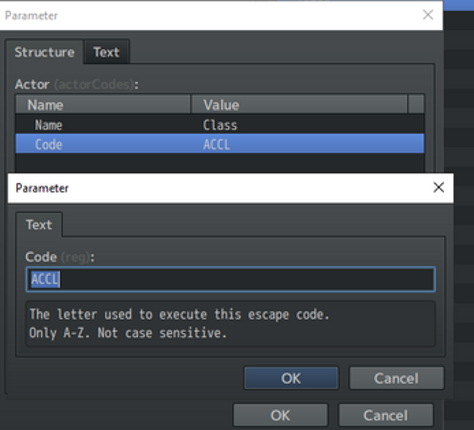474x430 pixels.
Task: Select the Text tab in the Code dialog
Action: pos(39,225)
